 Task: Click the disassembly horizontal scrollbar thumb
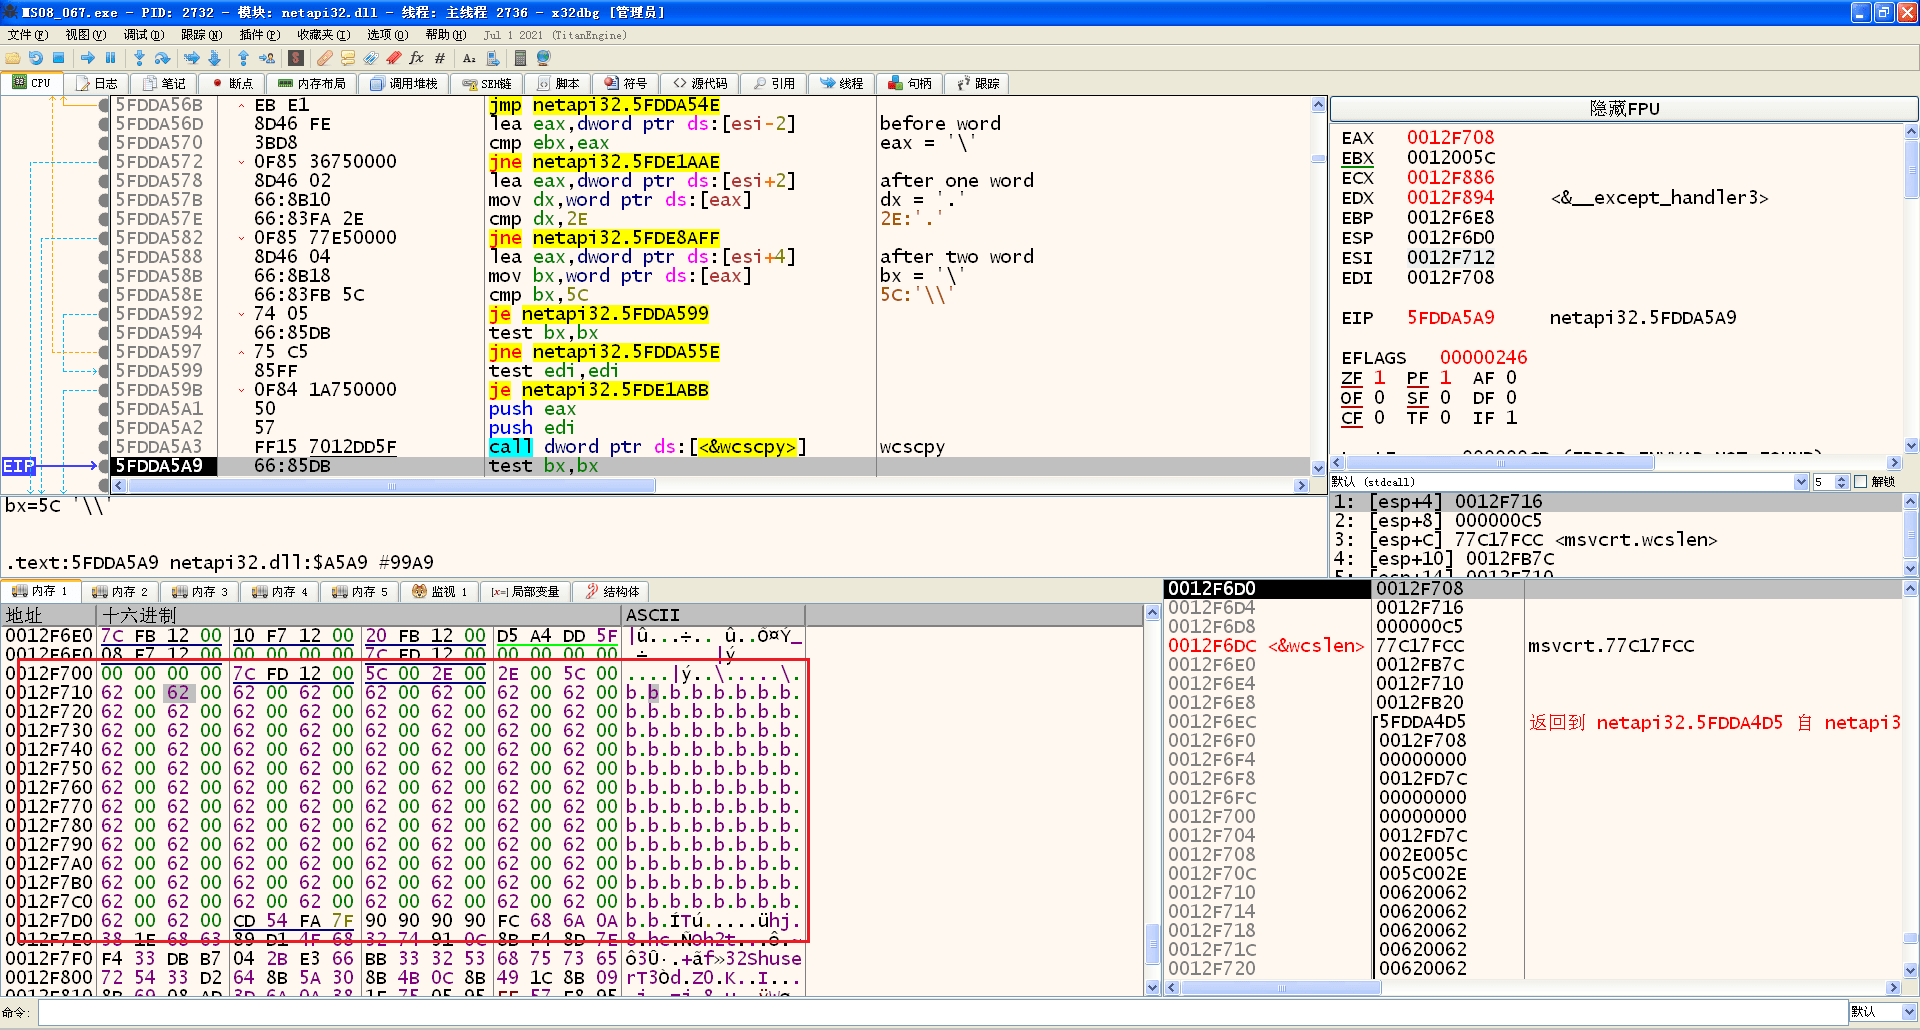tap(391, 486)
